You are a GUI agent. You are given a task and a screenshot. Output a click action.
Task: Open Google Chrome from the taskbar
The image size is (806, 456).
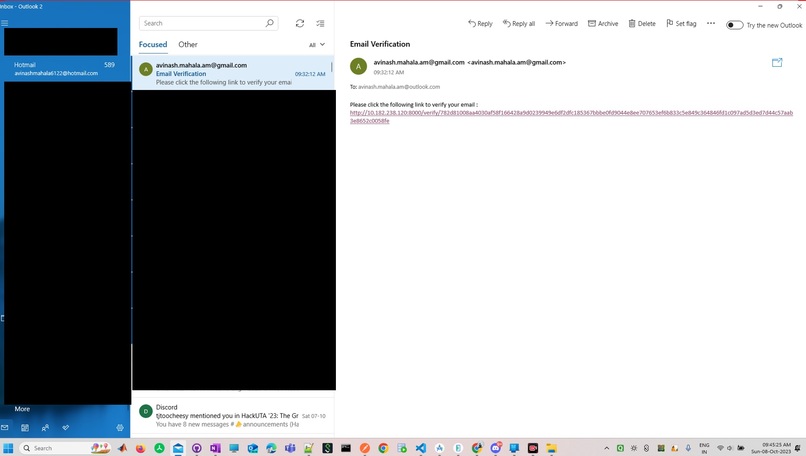pyautogui.click(x=383, y=448)
